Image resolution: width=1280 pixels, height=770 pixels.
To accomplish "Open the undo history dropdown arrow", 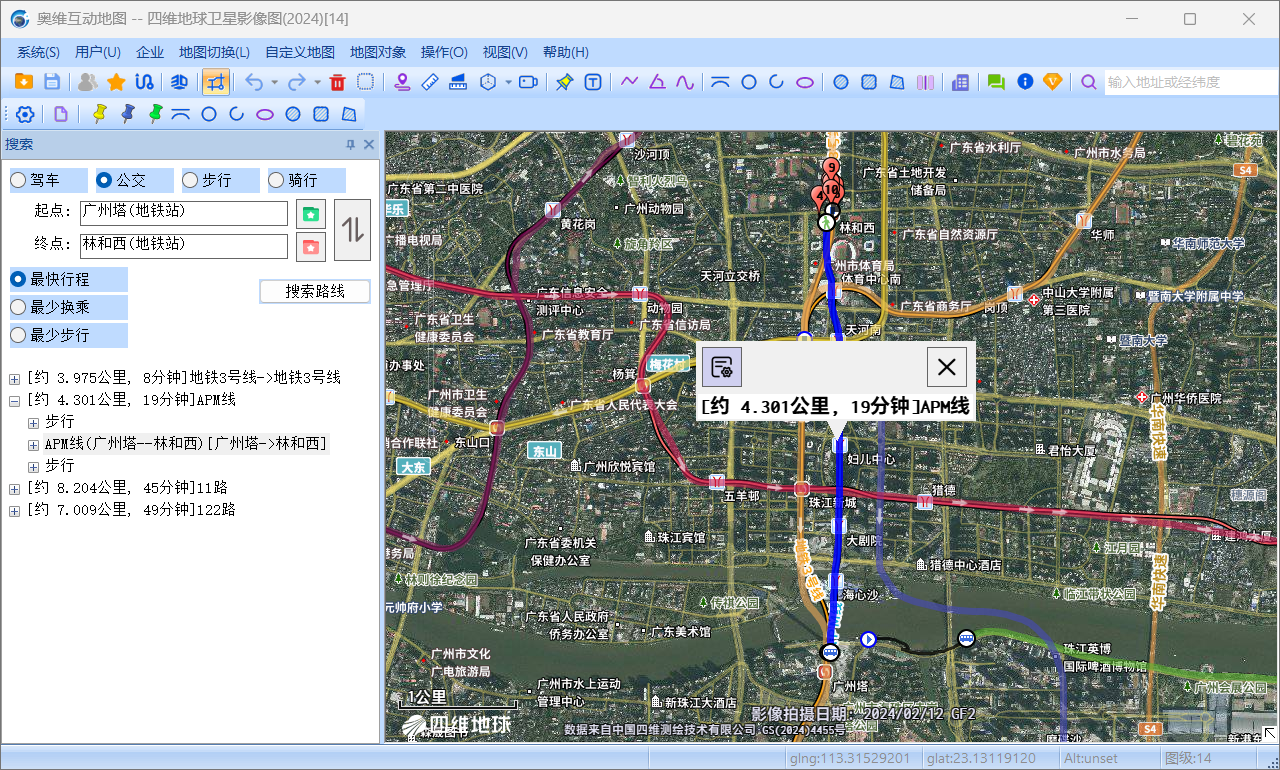I will click(x=274, y=82).
